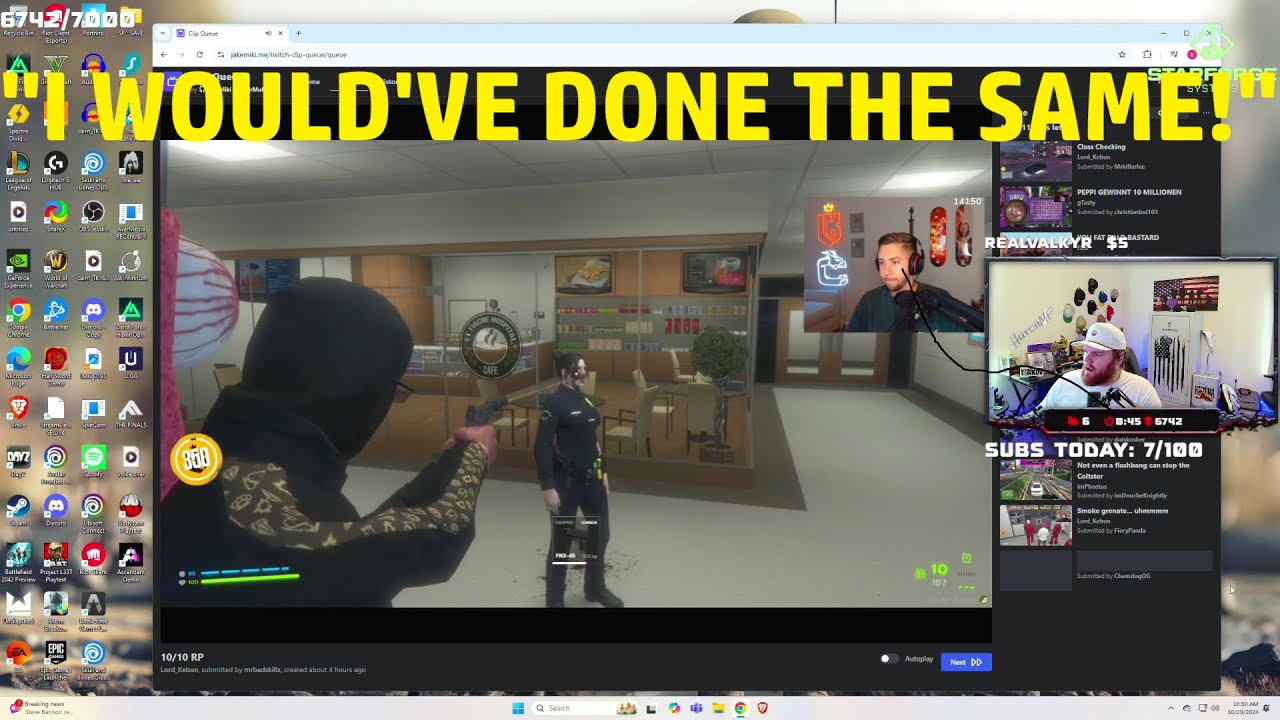Viewport: 1280px width, 720px height.
Task: Launch World of Warcraft desktop icon
Action: [56, 266]
